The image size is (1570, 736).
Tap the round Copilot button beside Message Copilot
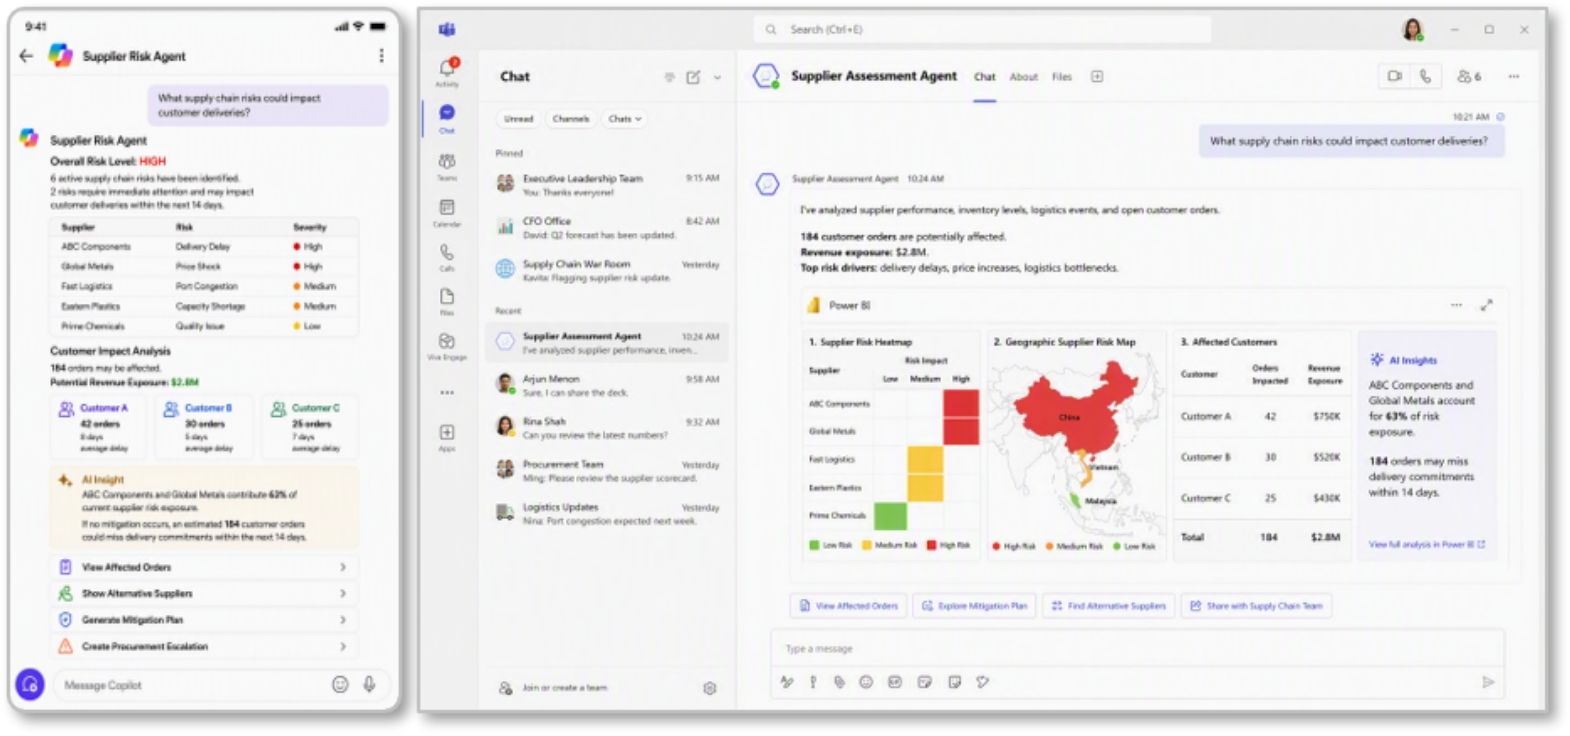[x=30, y=684]
